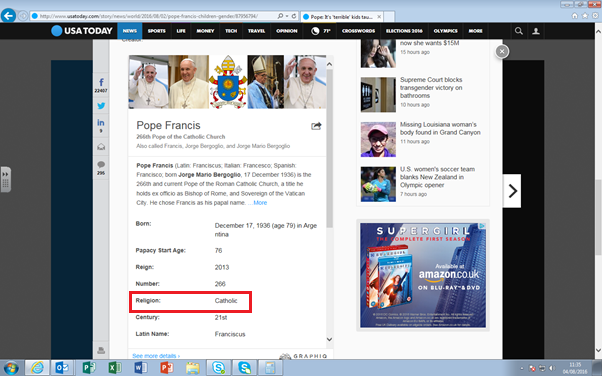
Task: Expand the MORE navigation menu
Action: pos(475,31)
